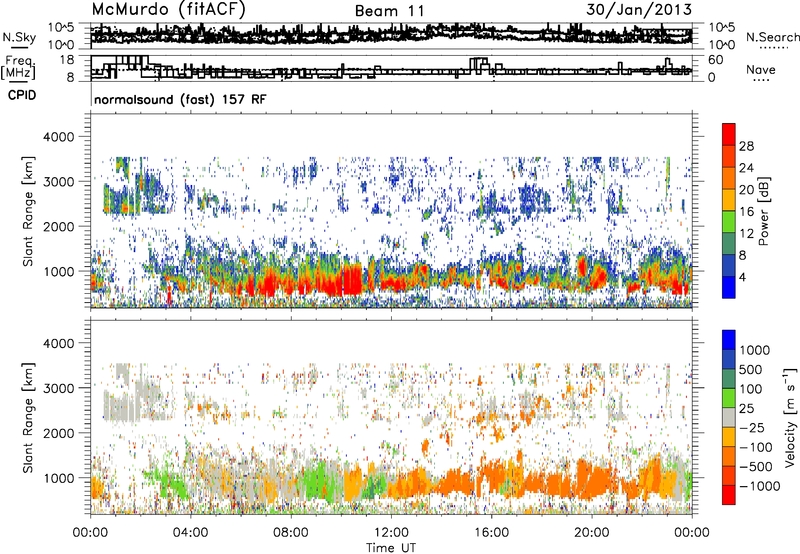
Task: Click the Velocity [m s-1] colorbar title
Action: pos(790,417)
